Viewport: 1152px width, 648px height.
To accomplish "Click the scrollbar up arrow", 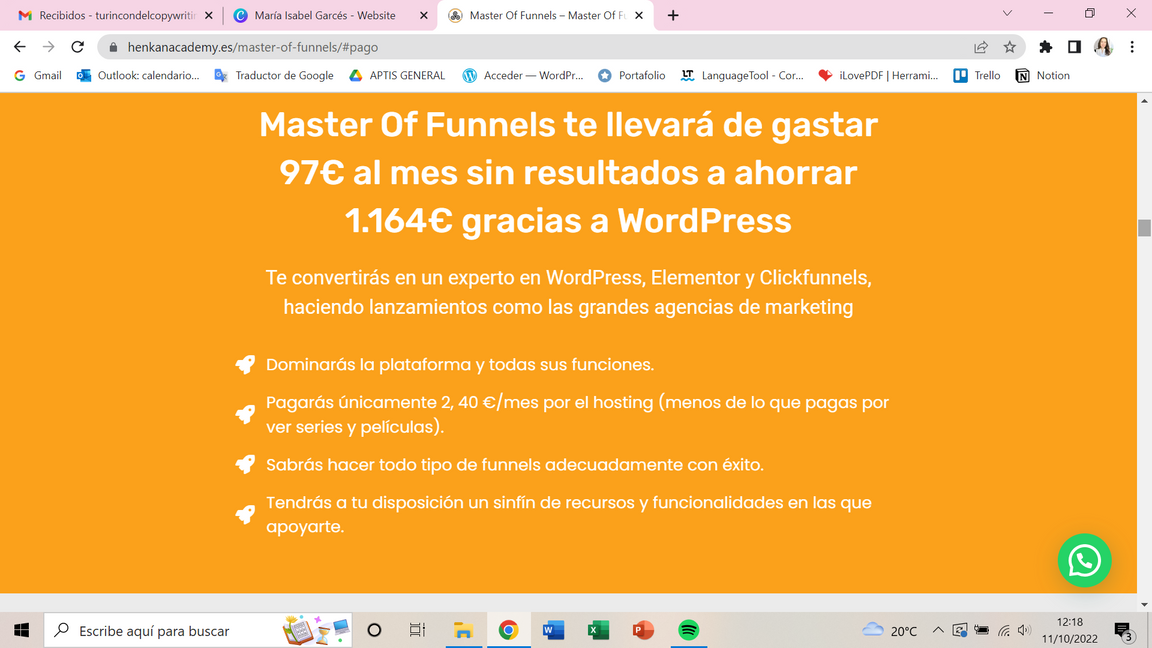I will pos(1144,101).
